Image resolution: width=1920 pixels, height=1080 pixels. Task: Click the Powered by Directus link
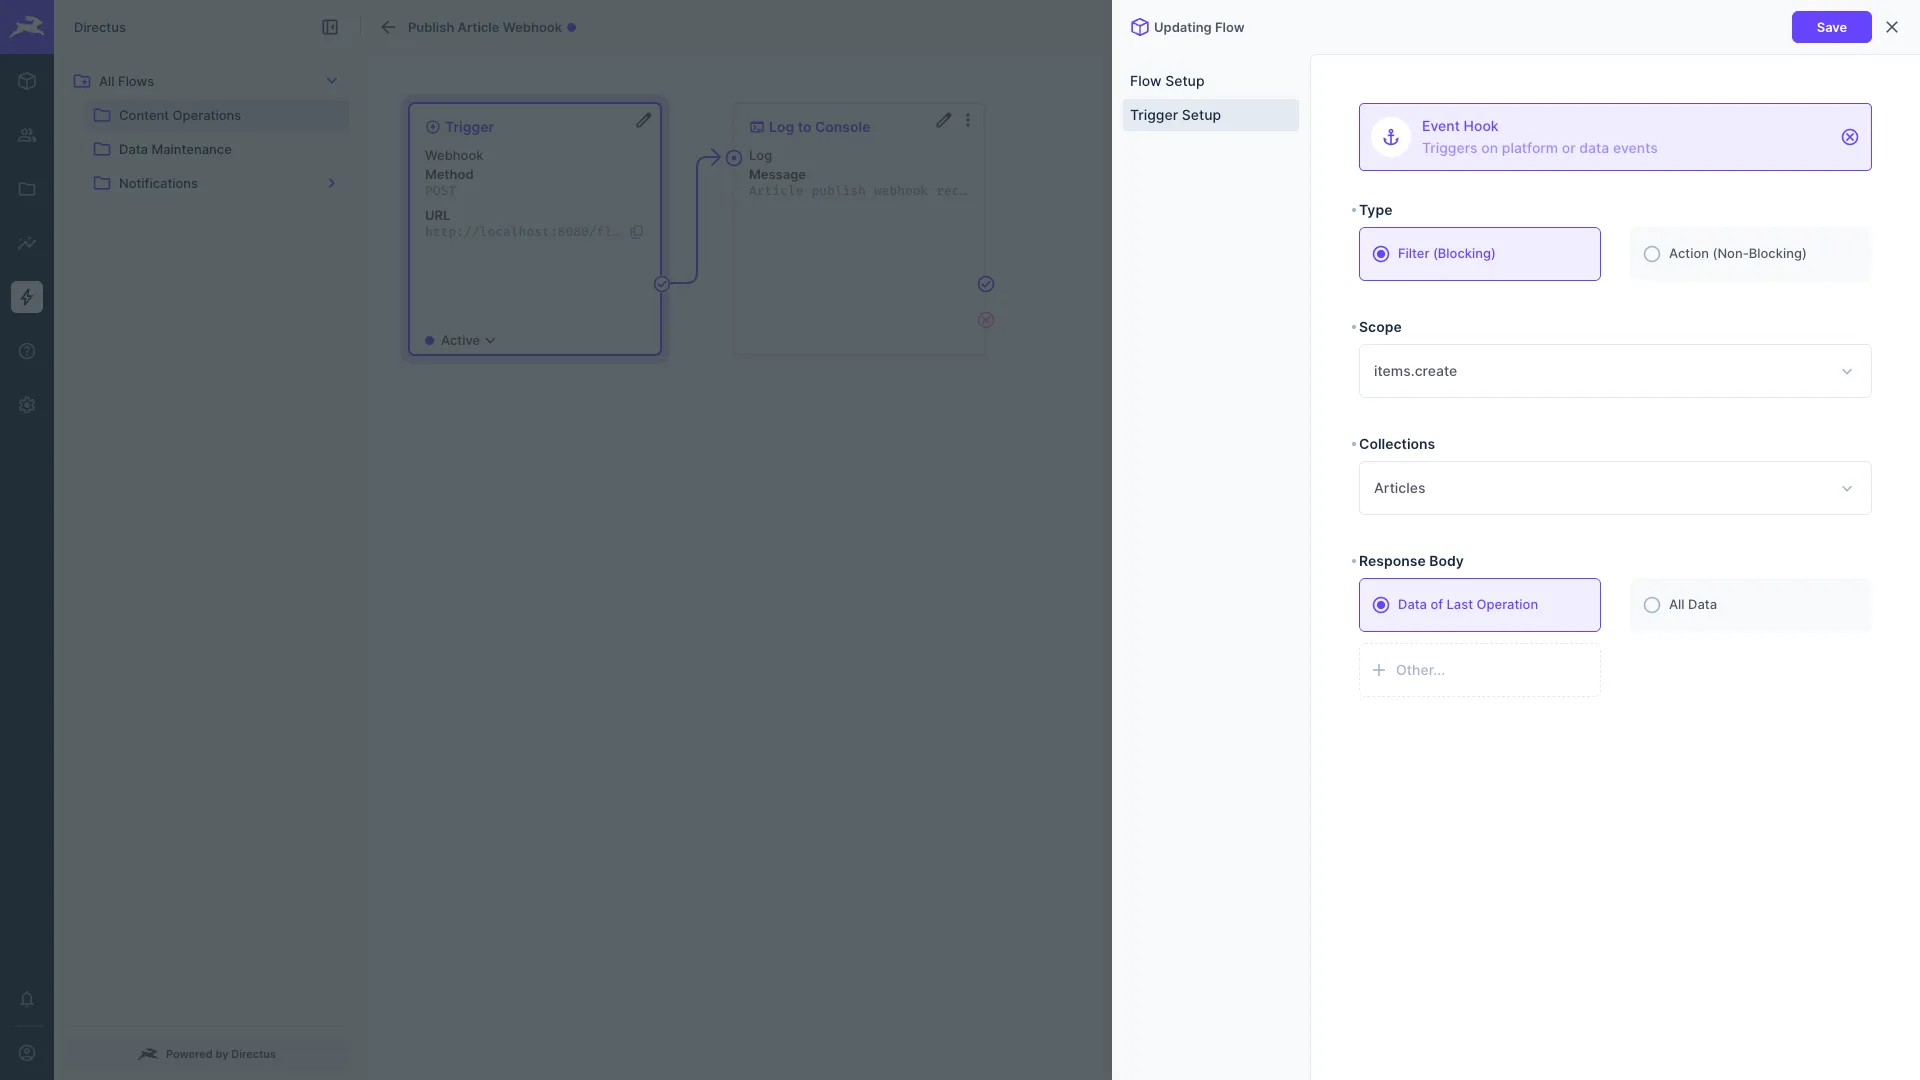207,1054
